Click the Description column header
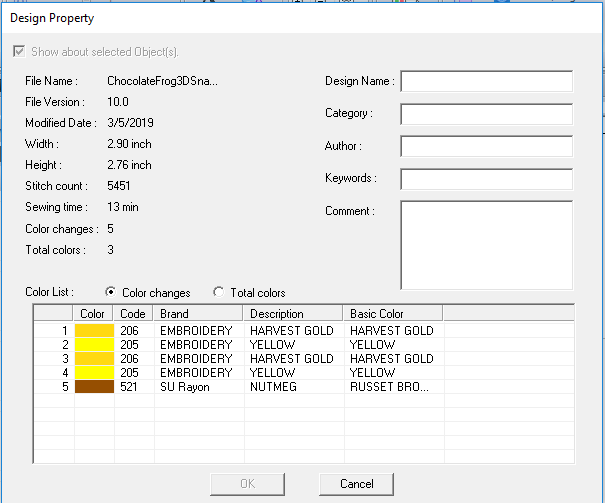 292,313
